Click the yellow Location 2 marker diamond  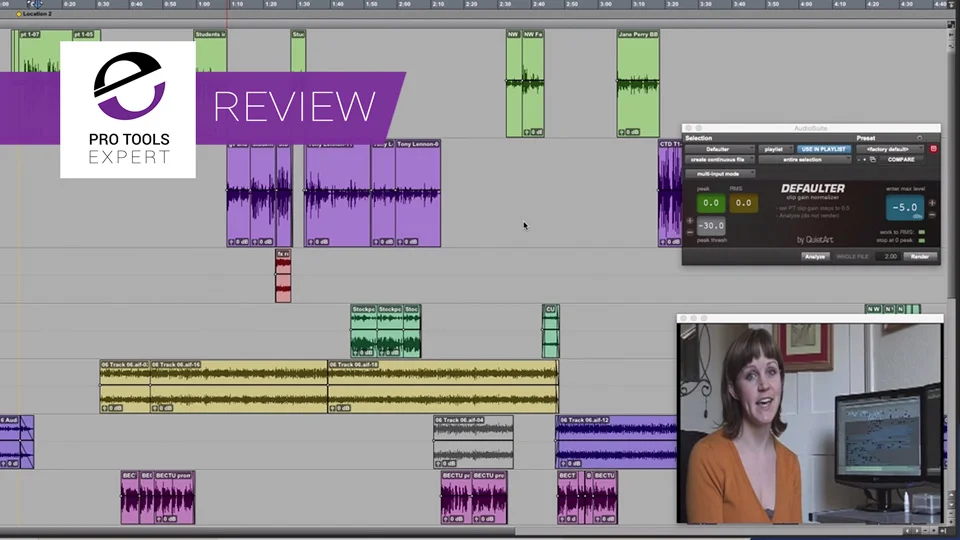19,14
